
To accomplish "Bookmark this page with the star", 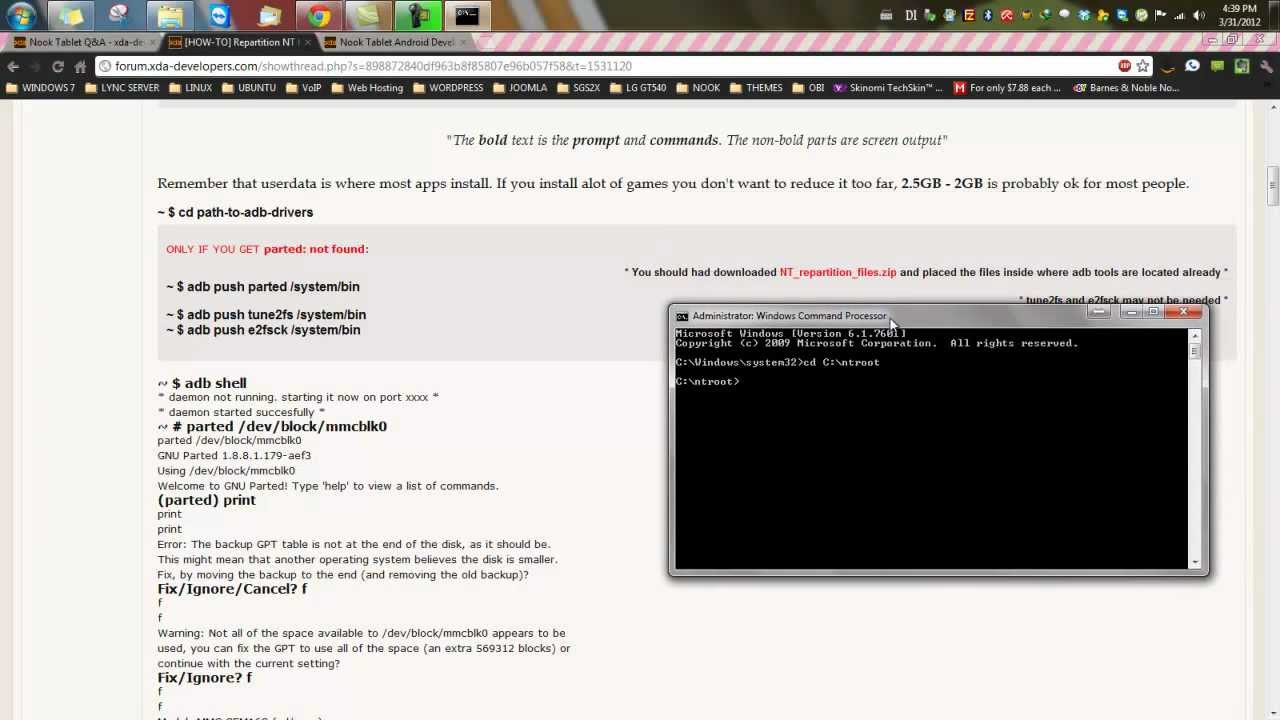I will tap(1142, 66).
